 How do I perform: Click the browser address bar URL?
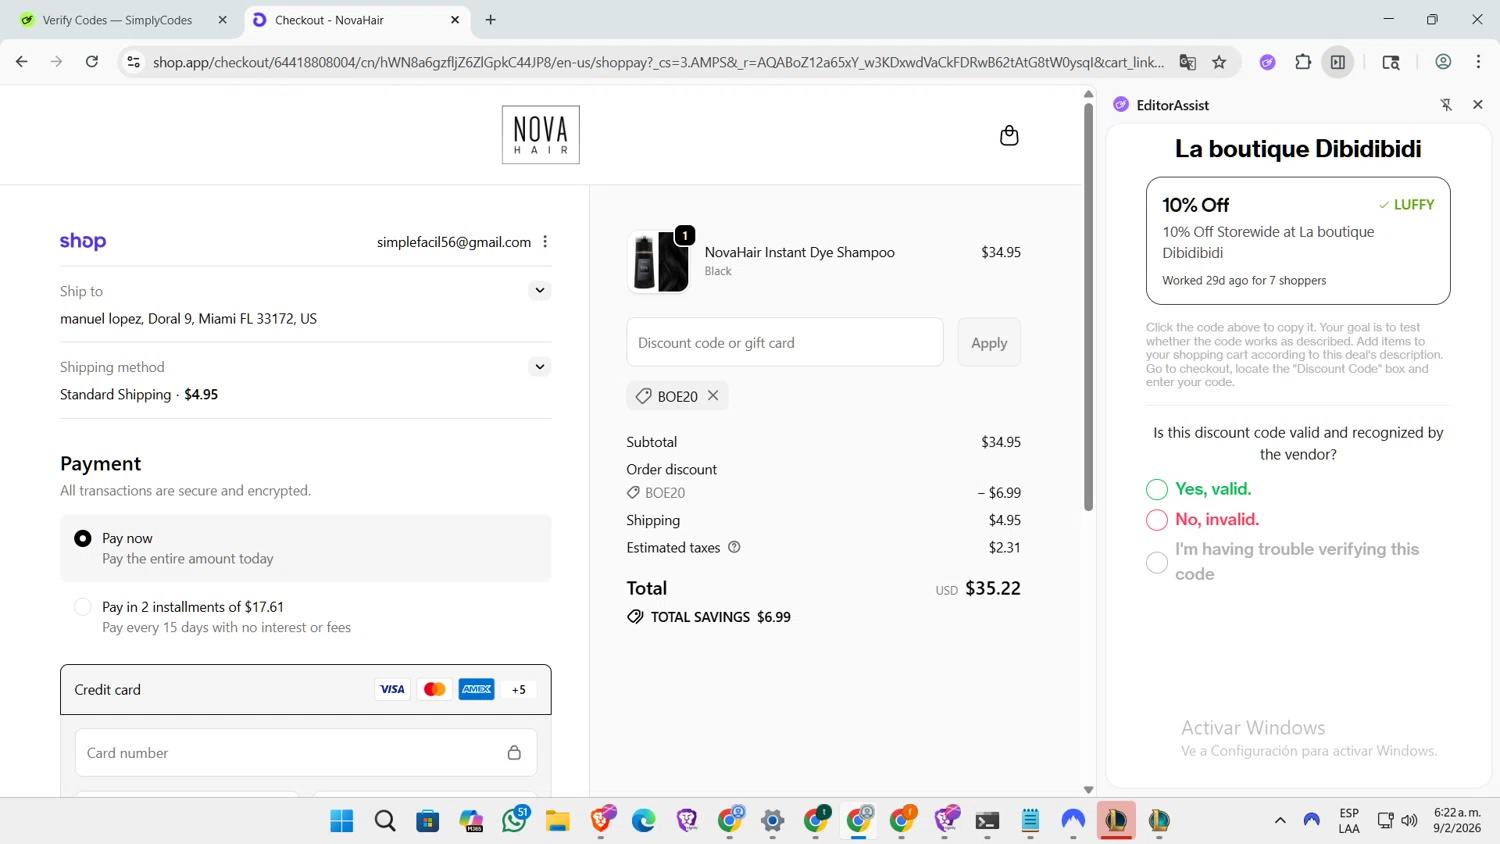point(658,62)
